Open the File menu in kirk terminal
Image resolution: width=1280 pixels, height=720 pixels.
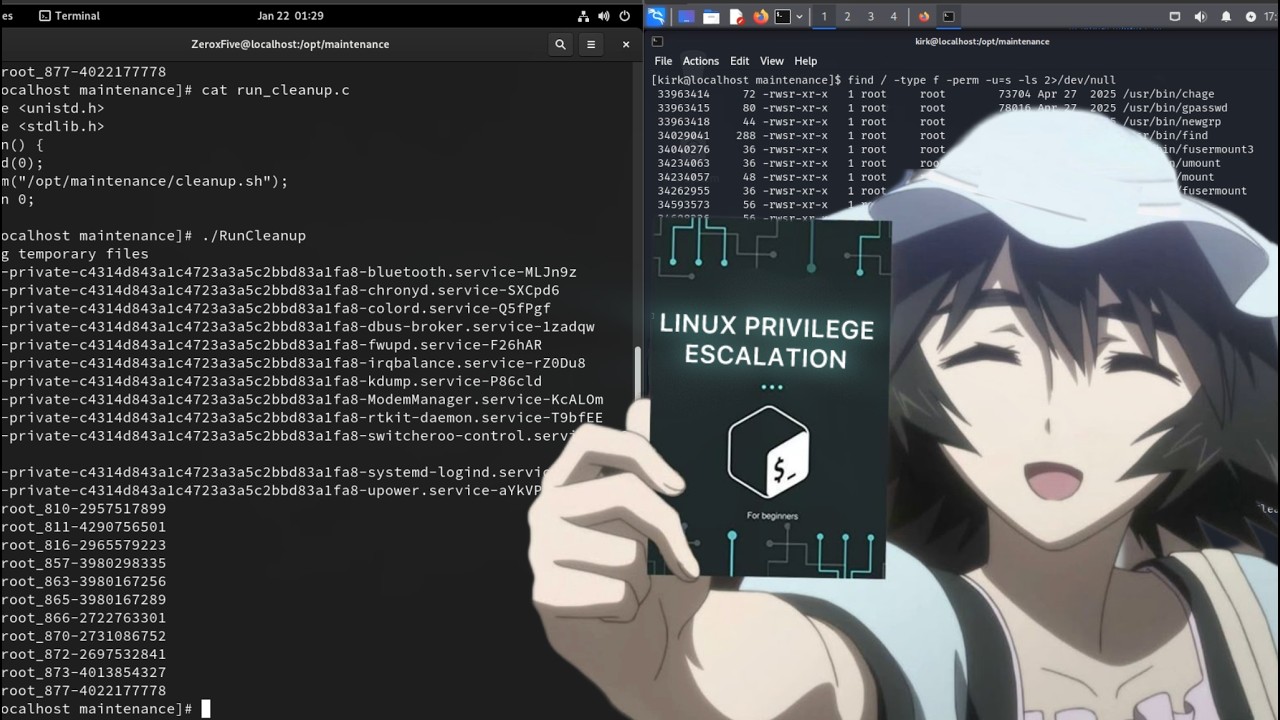pos(663,61)
